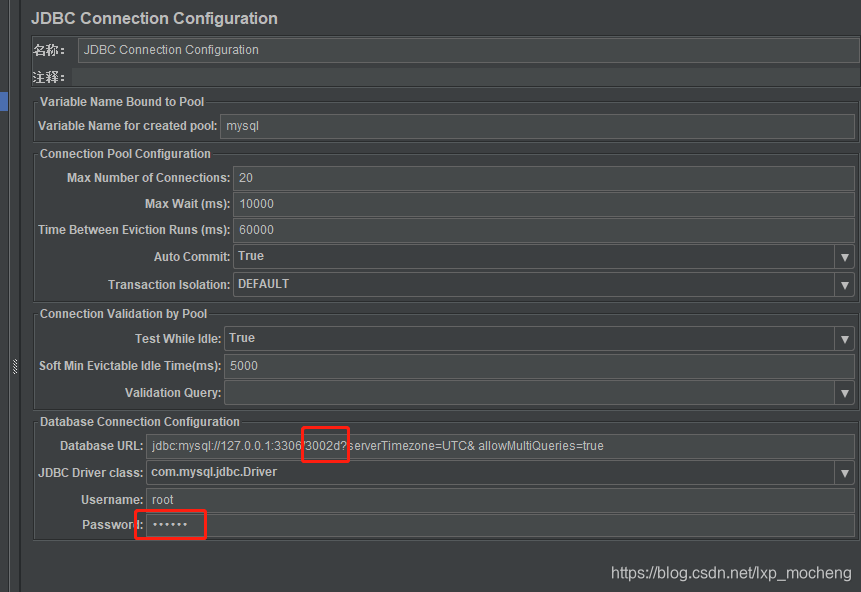861x592 pixels.
Task: Click the Soft Min Evictable Idle Time field
Action: click(539, 366)
